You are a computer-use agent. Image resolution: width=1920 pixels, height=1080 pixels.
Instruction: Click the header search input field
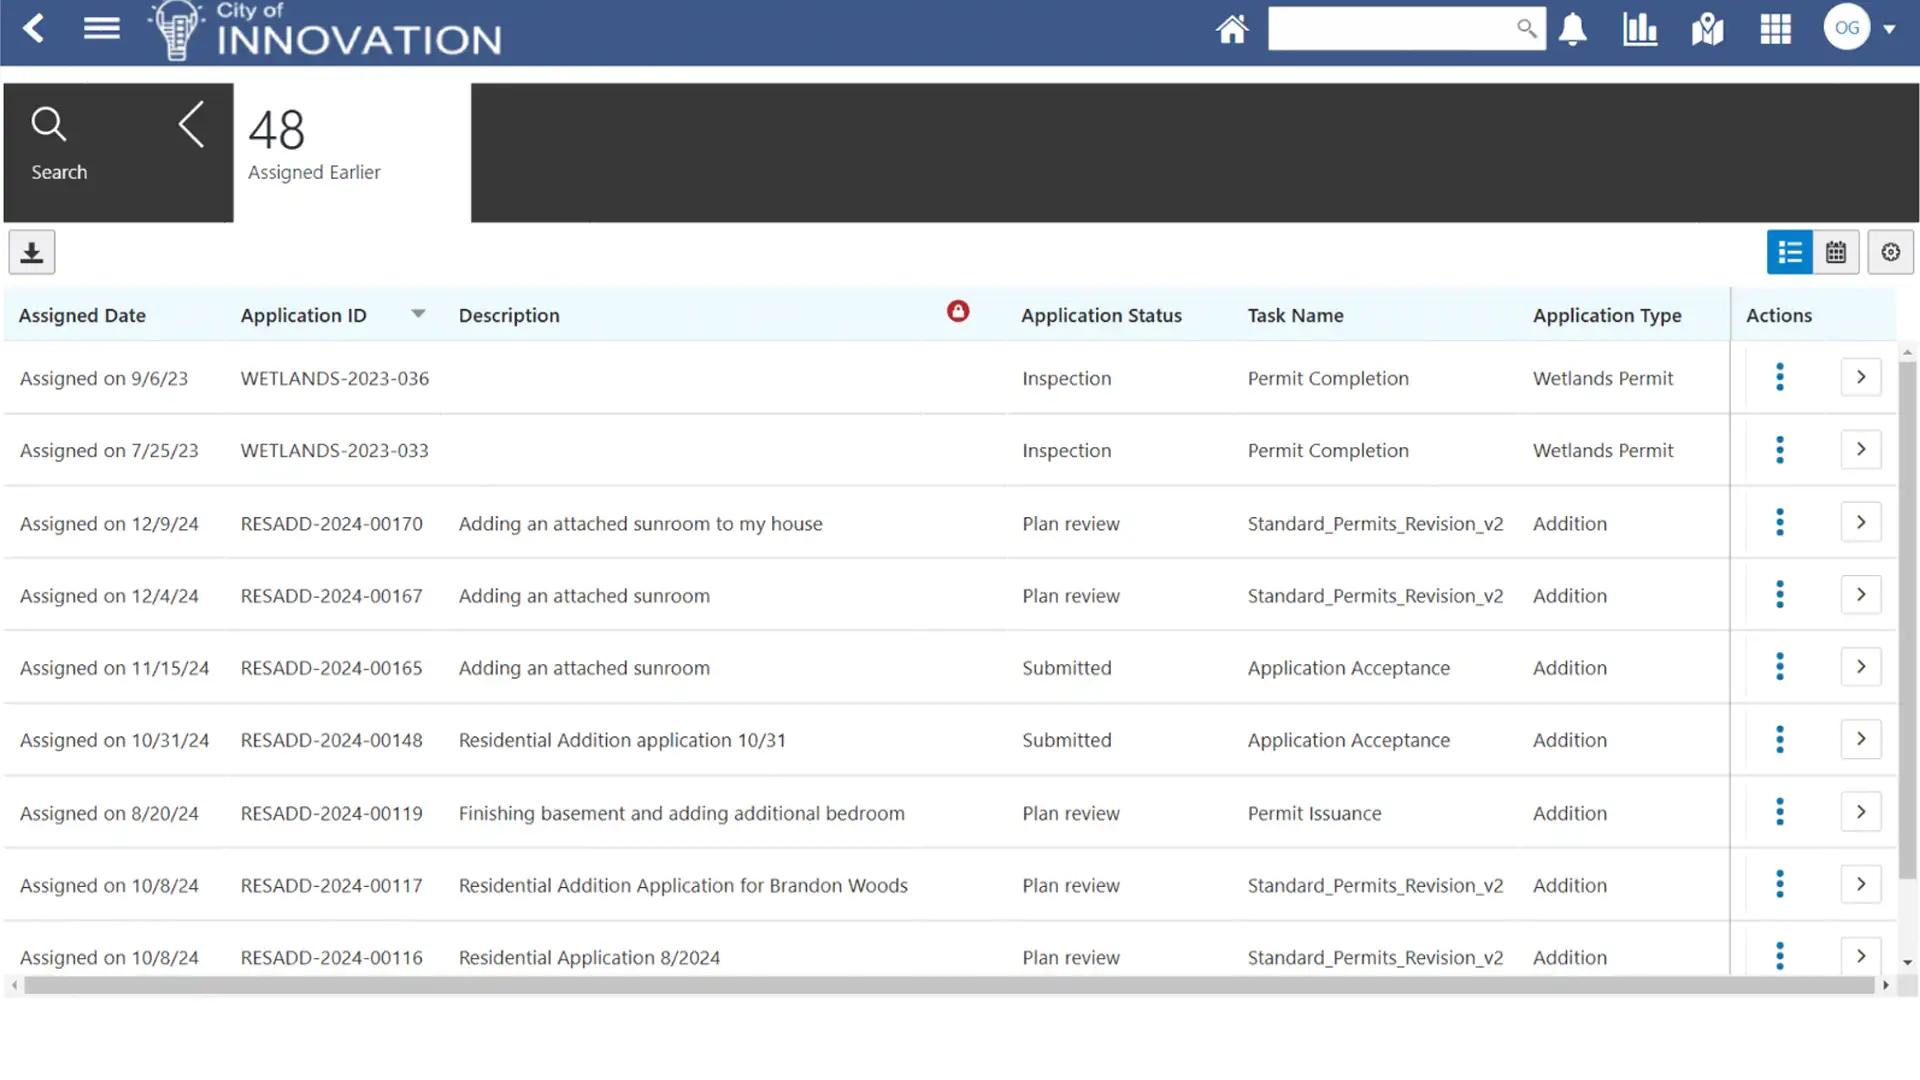coord(1390,28)
